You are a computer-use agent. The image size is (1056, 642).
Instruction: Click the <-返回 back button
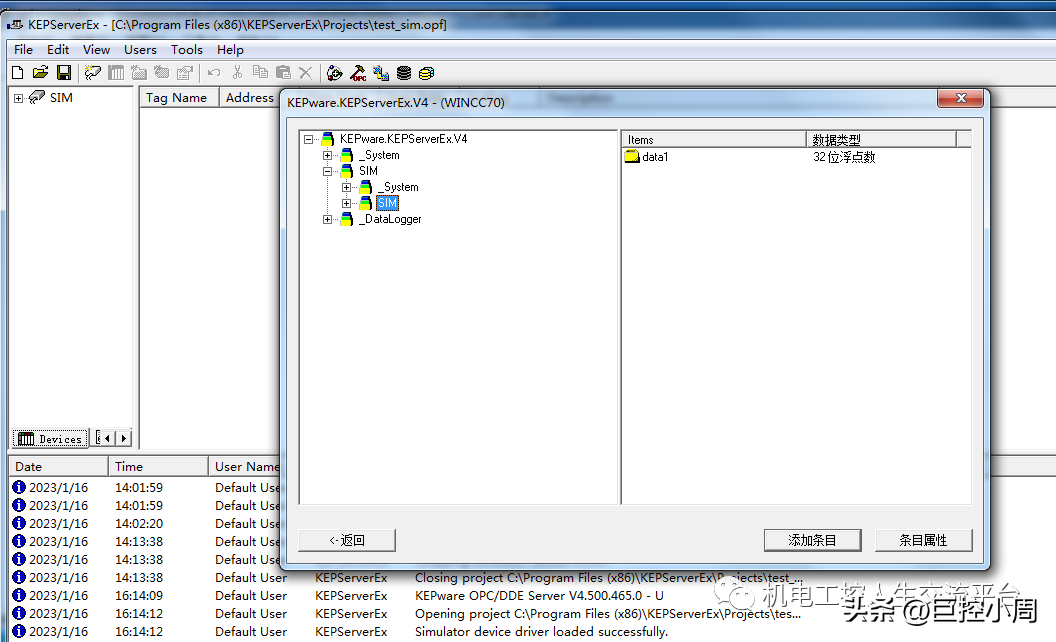[x=347, y=540]
